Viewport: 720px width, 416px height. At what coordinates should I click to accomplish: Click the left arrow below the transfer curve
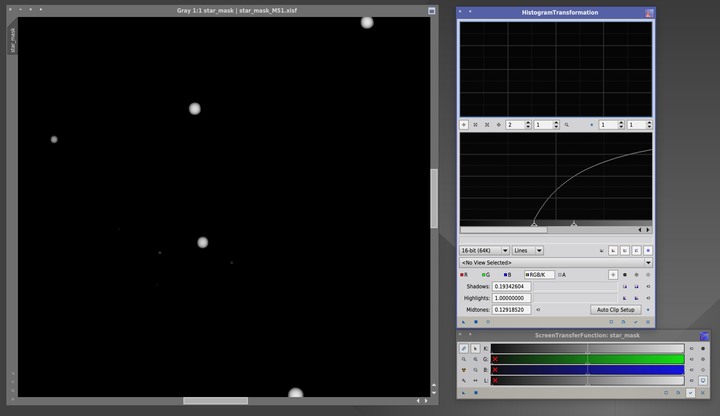(640, 230)
